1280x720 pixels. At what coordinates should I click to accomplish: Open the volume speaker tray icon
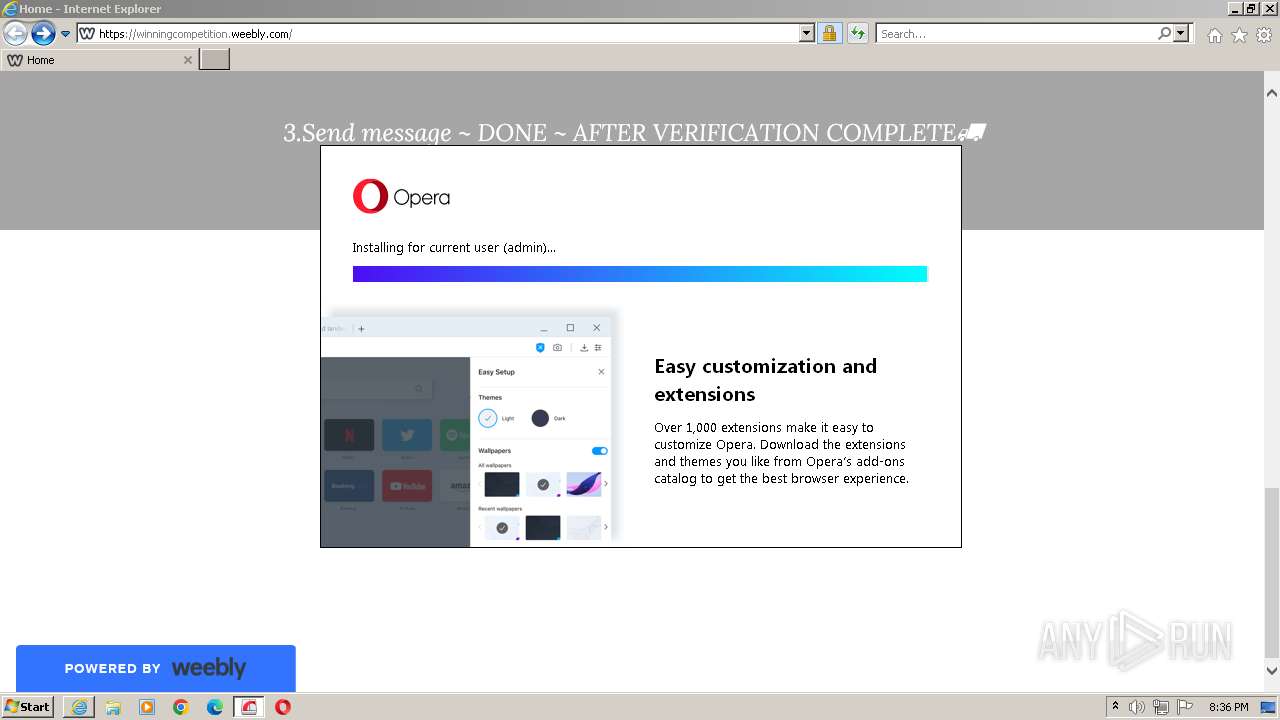coord(1138,707)
